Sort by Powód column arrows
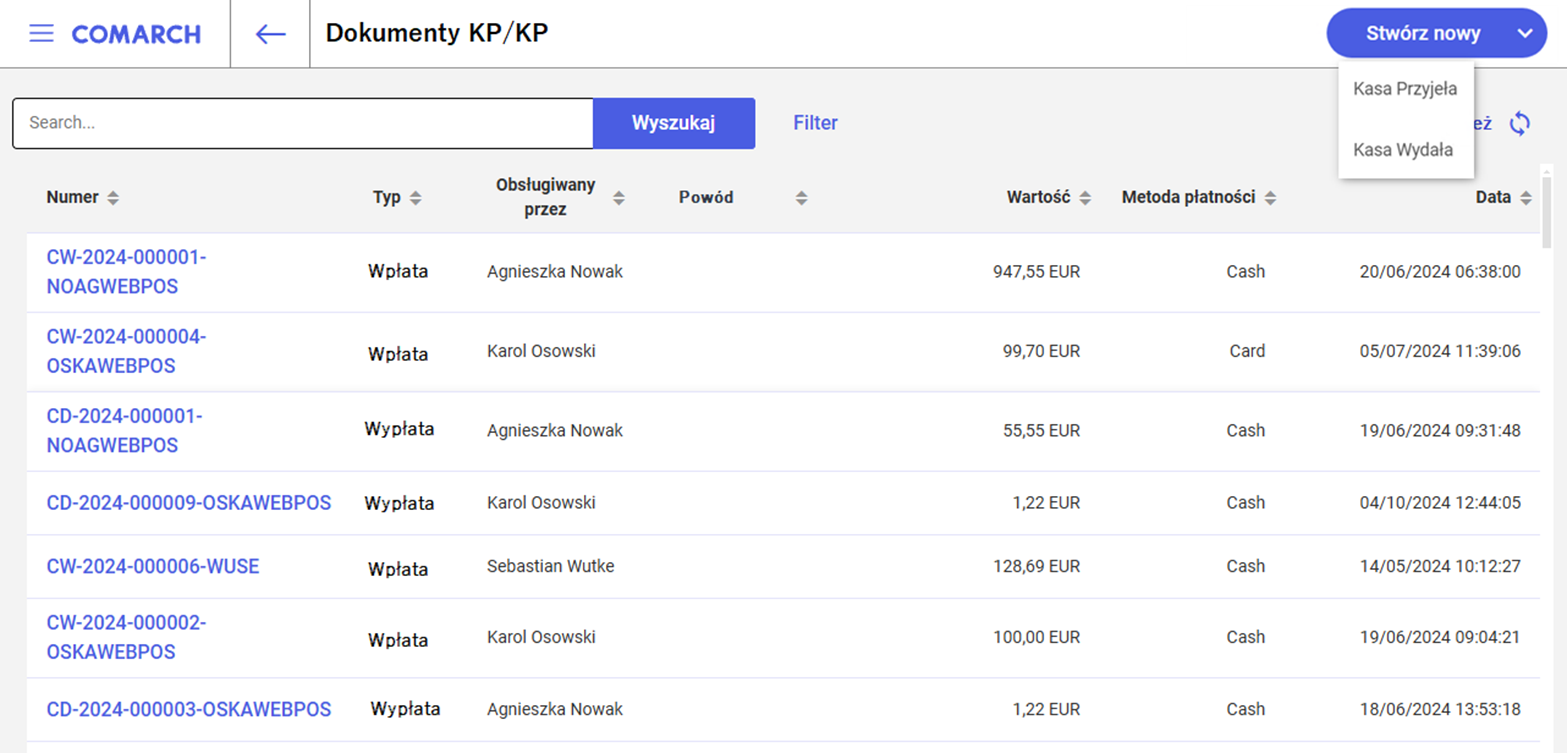 (801, 198)
